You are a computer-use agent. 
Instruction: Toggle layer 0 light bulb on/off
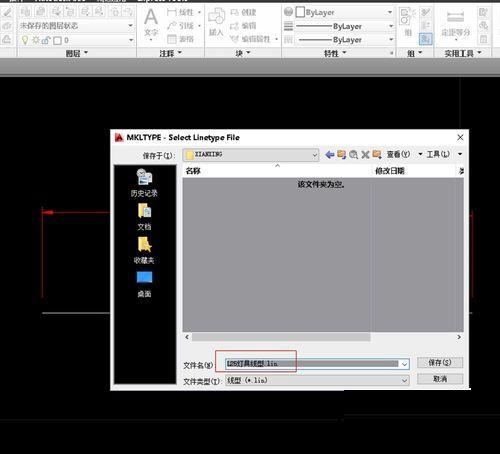(25, 40)
